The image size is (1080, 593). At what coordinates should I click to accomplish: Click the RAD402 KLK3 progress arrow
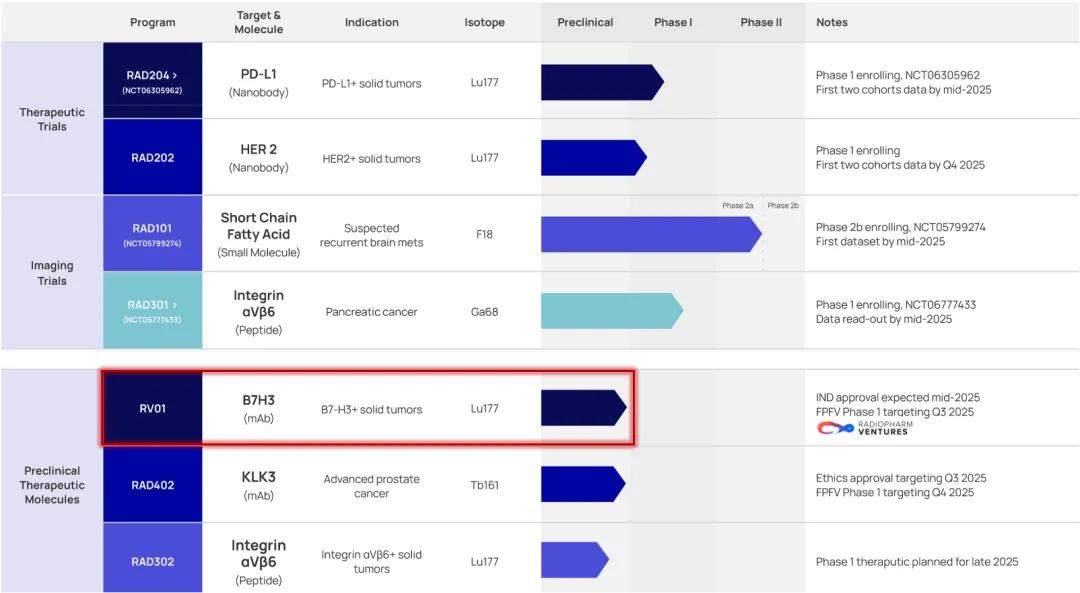[583, 484]
